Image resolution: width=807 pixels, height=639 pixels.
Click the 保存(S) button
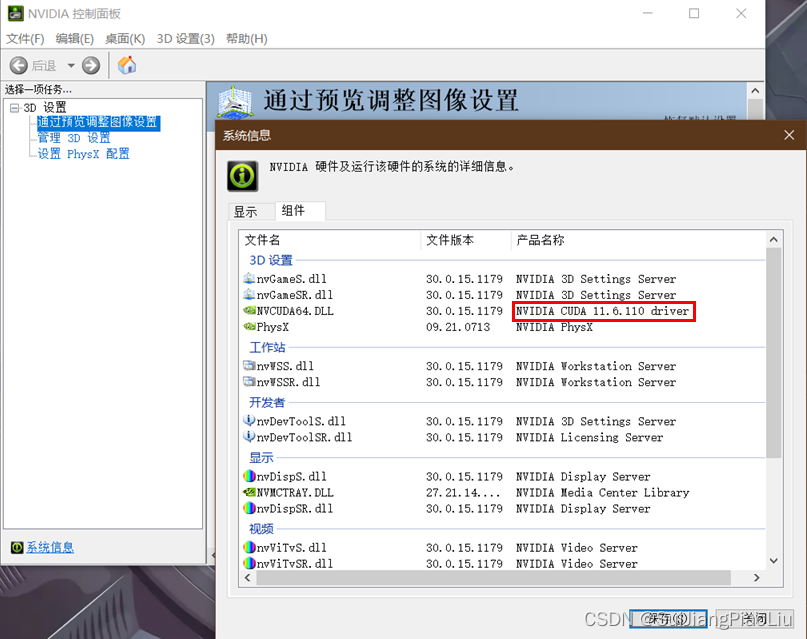coord(668,618)
